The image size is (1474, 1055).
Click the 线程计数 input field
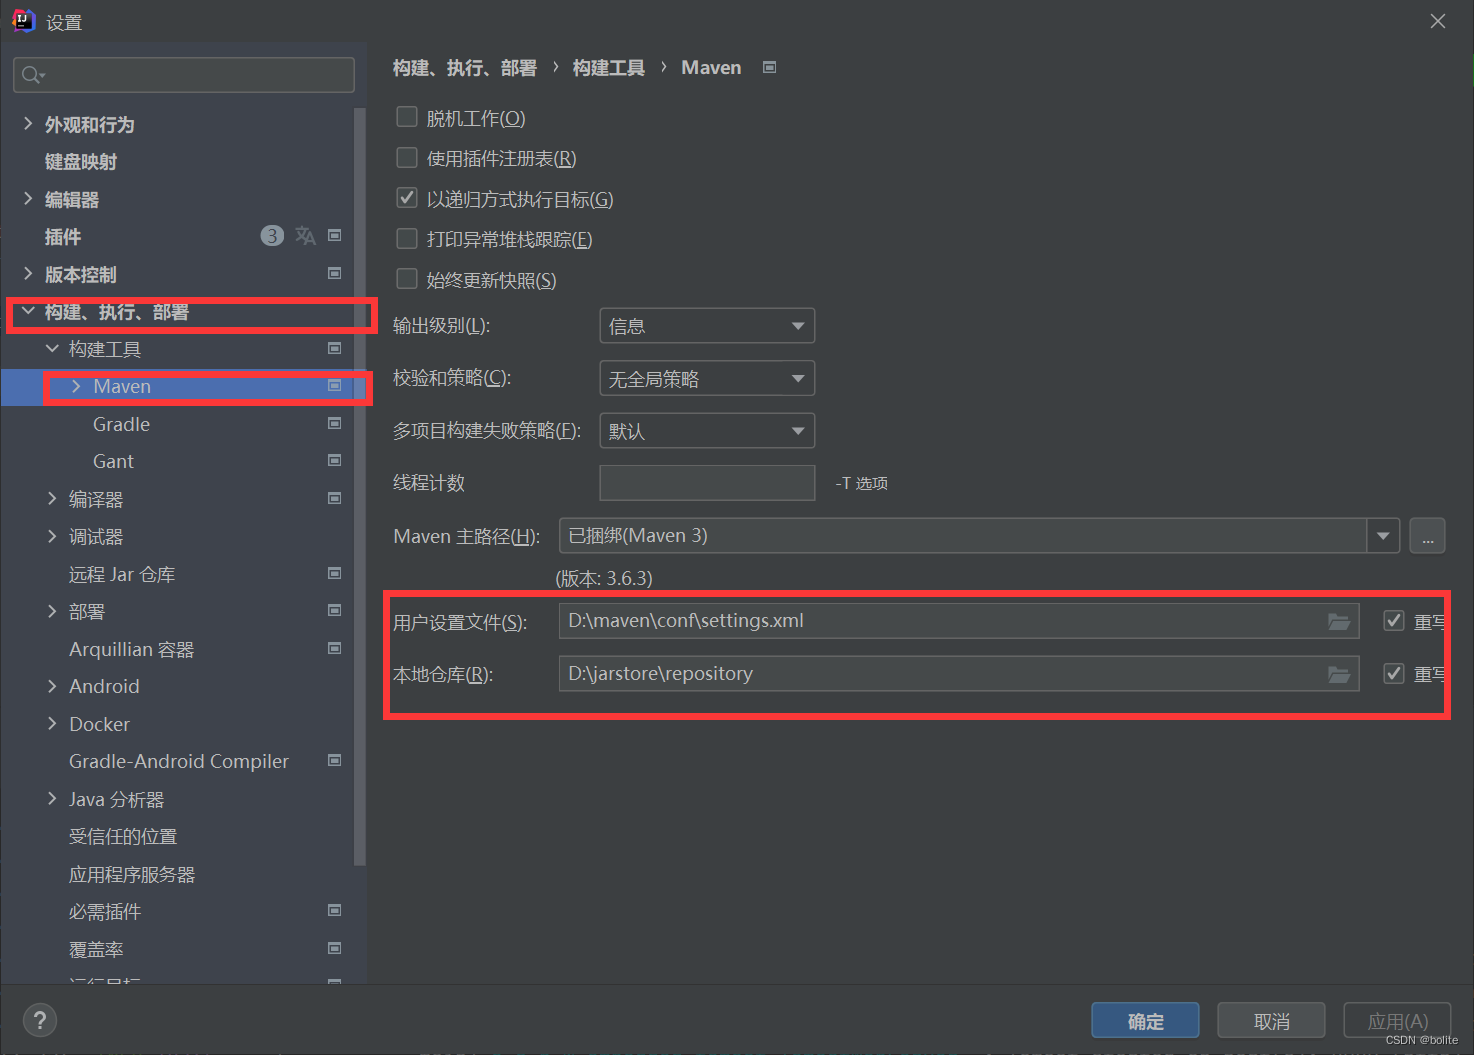tap(707, 483)
